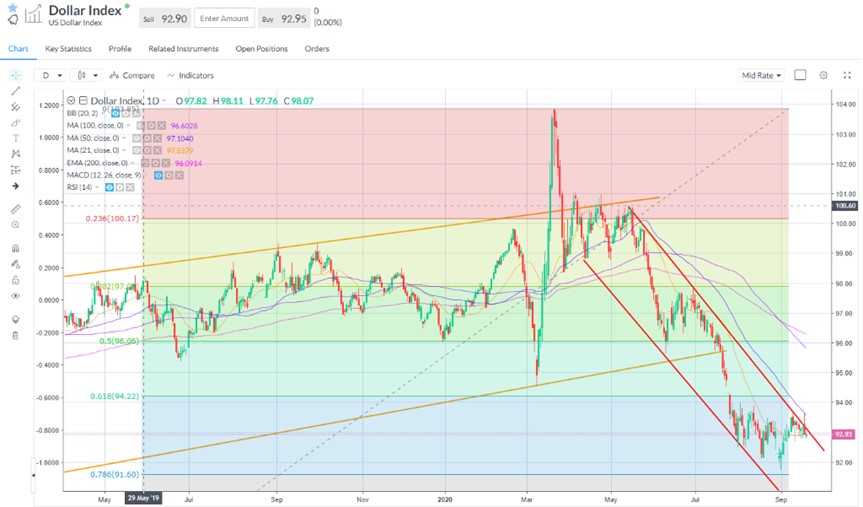Viewport: 863px width, 507px height.
Task: Click the alert bell icon under the star
Action: [x=13, y=20]
